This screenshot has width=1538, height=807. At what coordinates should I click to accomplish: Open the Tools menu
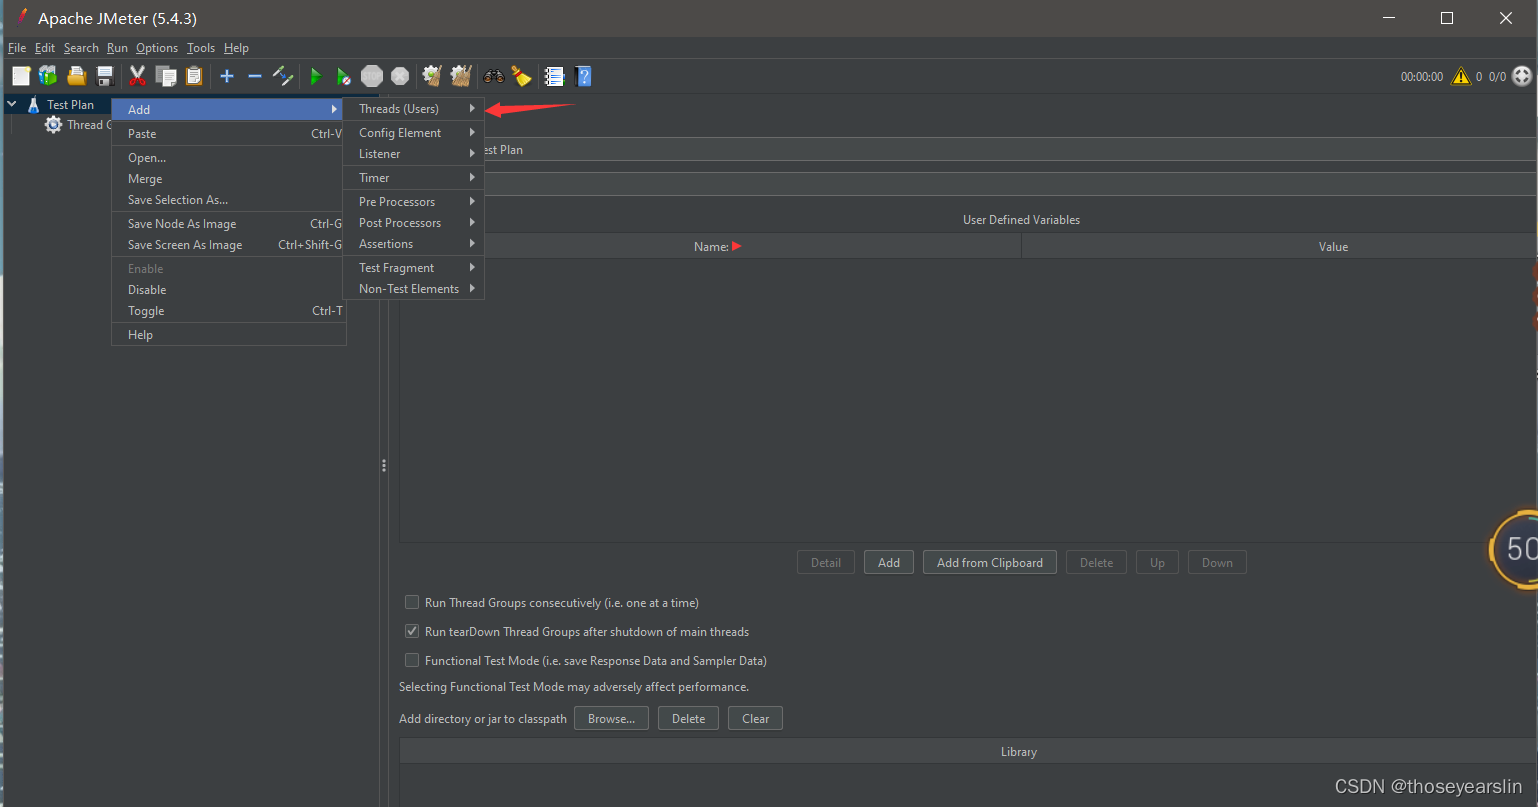click(201, 48)
